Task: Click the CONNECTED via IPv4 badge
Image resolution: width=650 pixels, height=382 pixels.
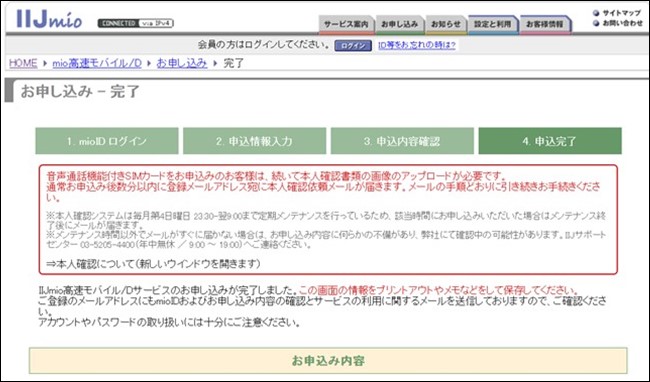Action: click(x=136, y=23)
